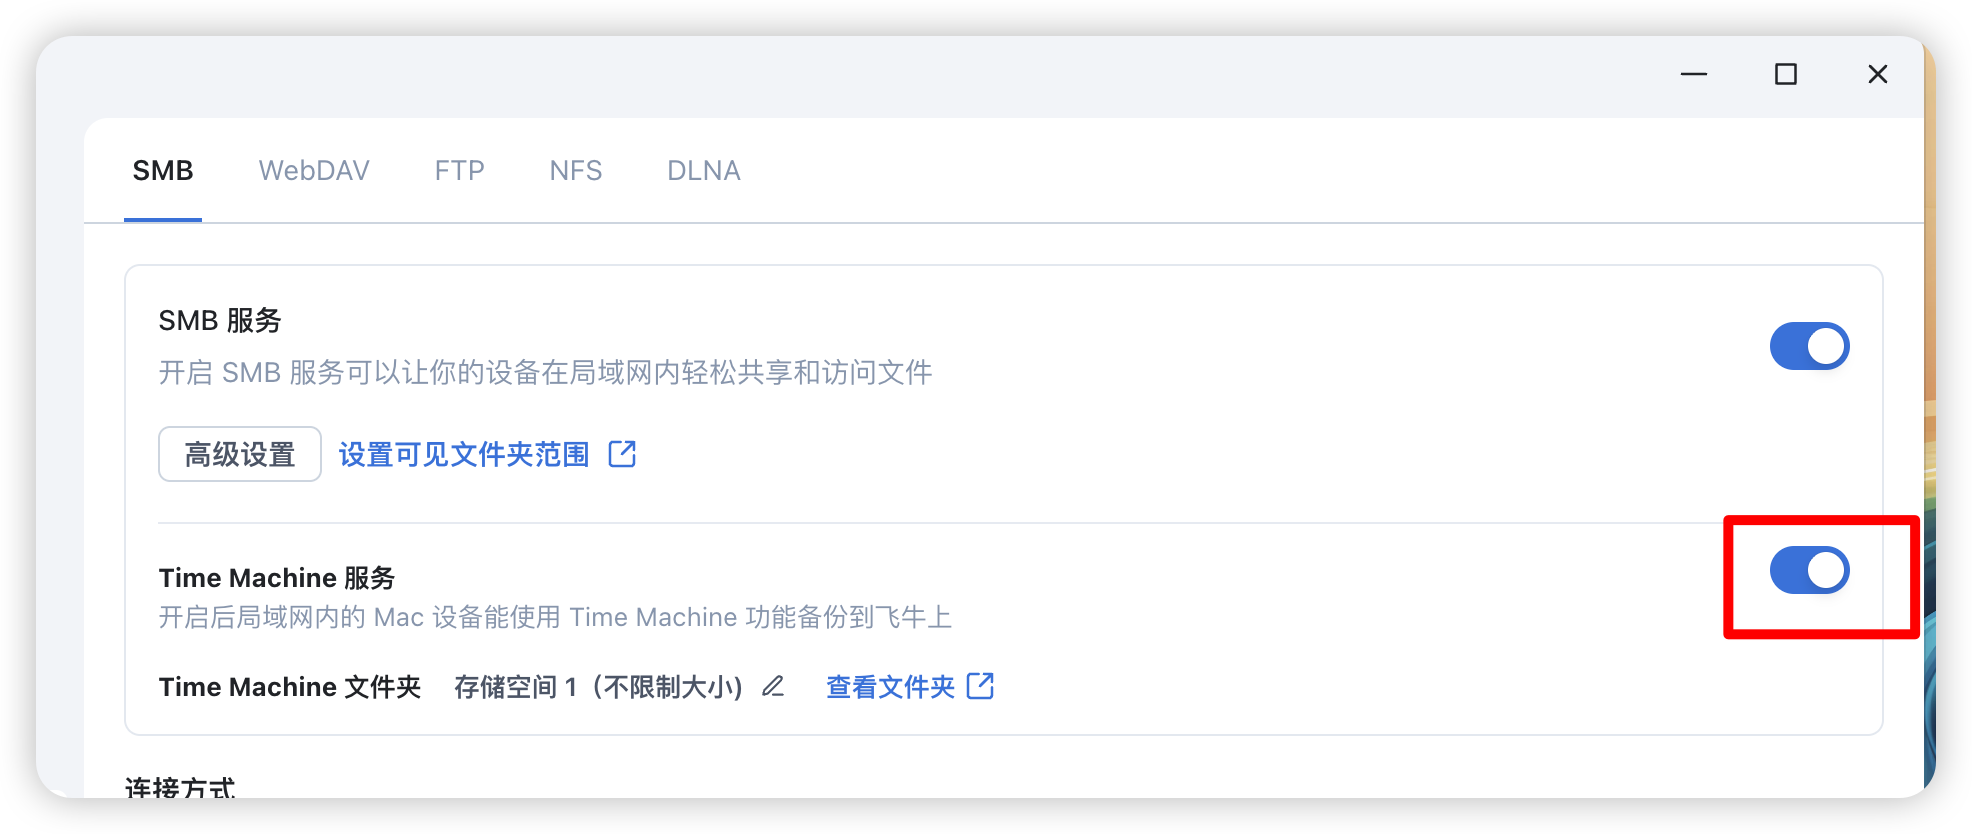
Task: Maximize the window
Action: tap(1786, 74)
